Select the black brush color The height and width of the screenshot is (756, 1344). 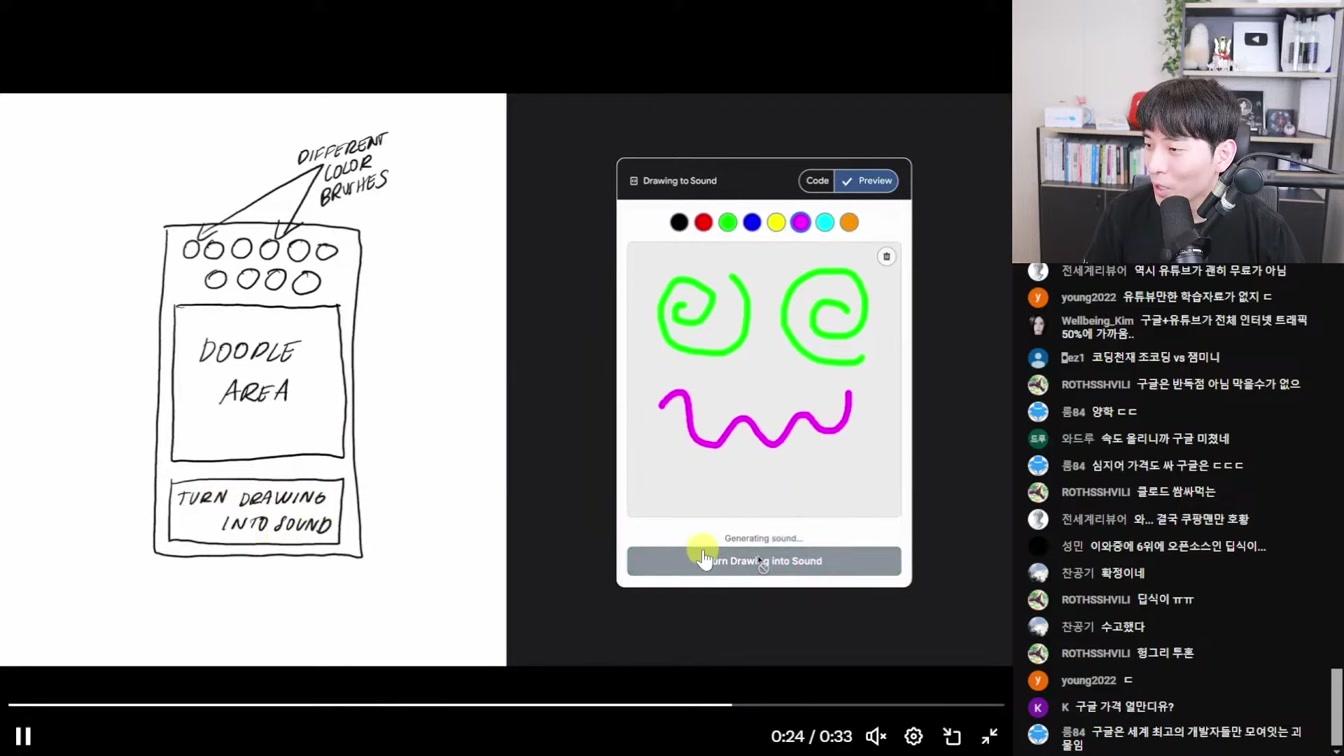pos(679,222)
